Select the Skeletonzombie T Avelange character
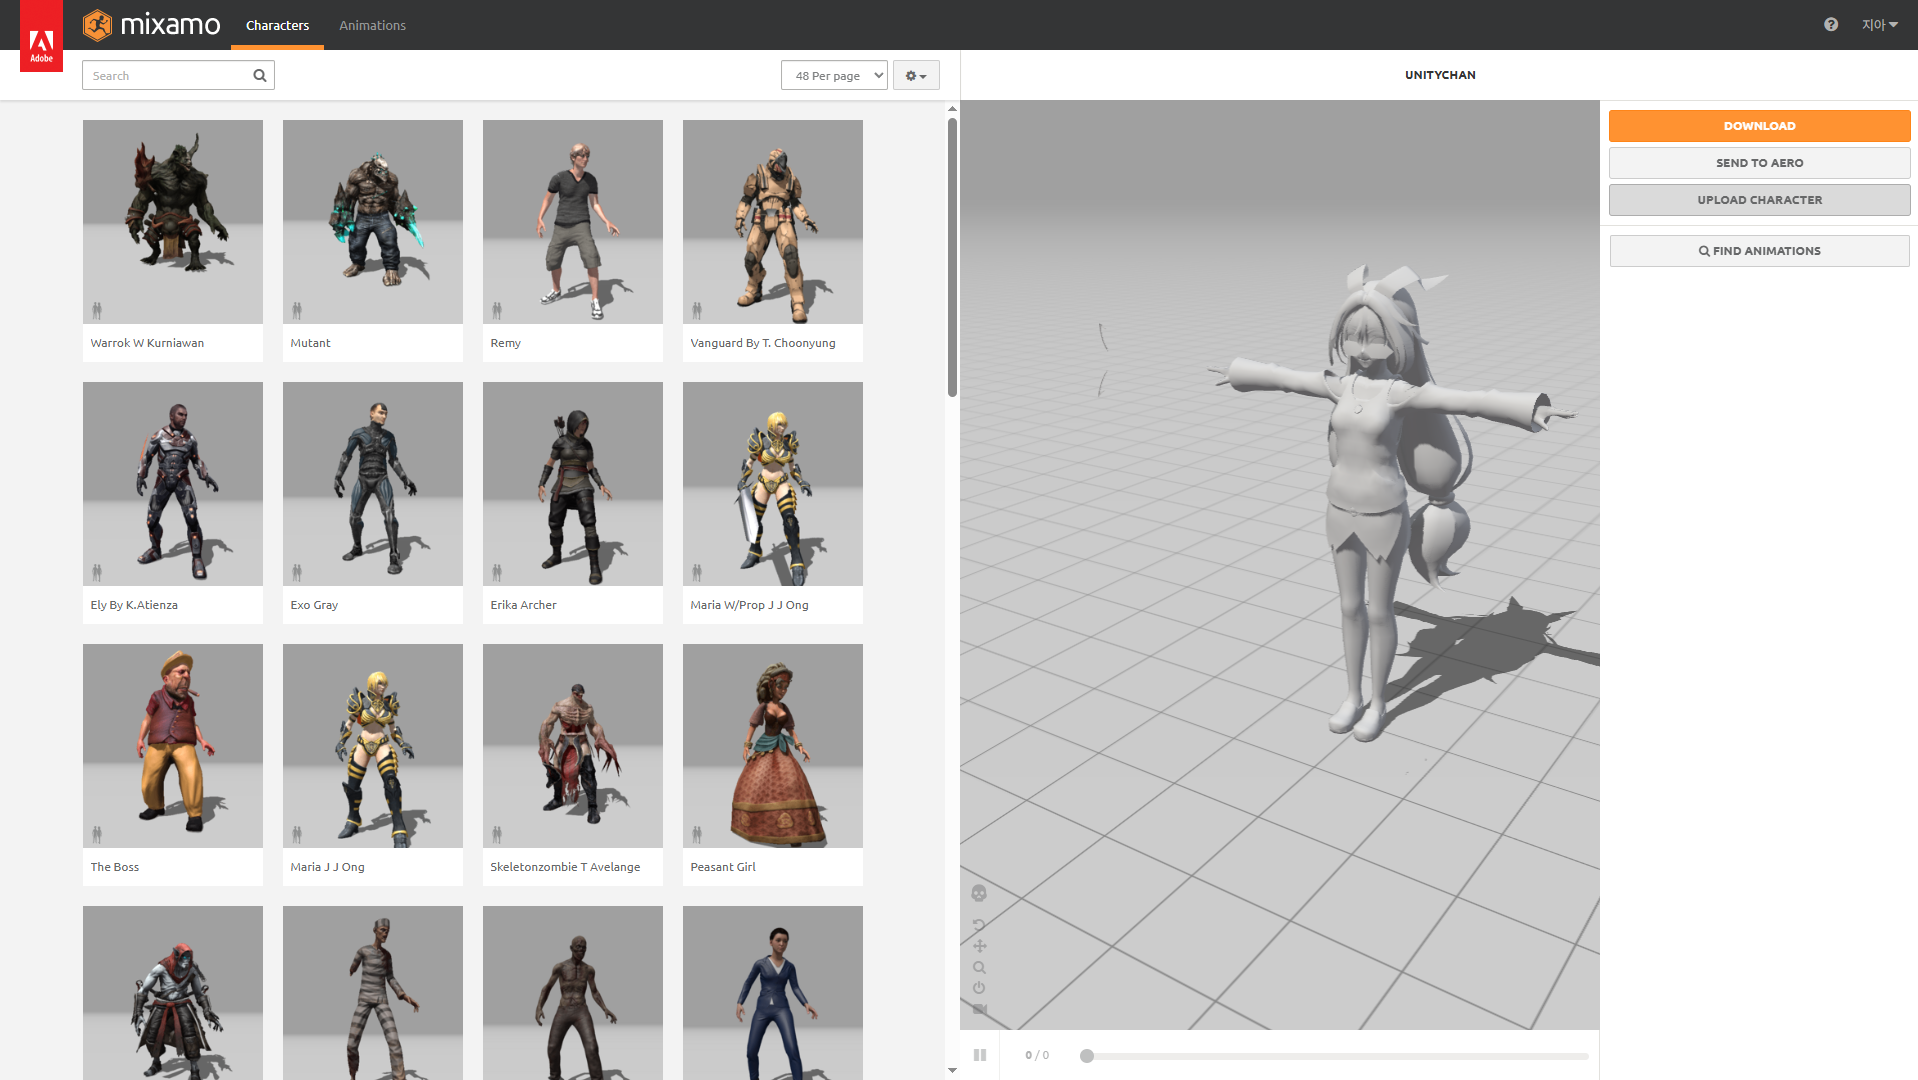 573,765
